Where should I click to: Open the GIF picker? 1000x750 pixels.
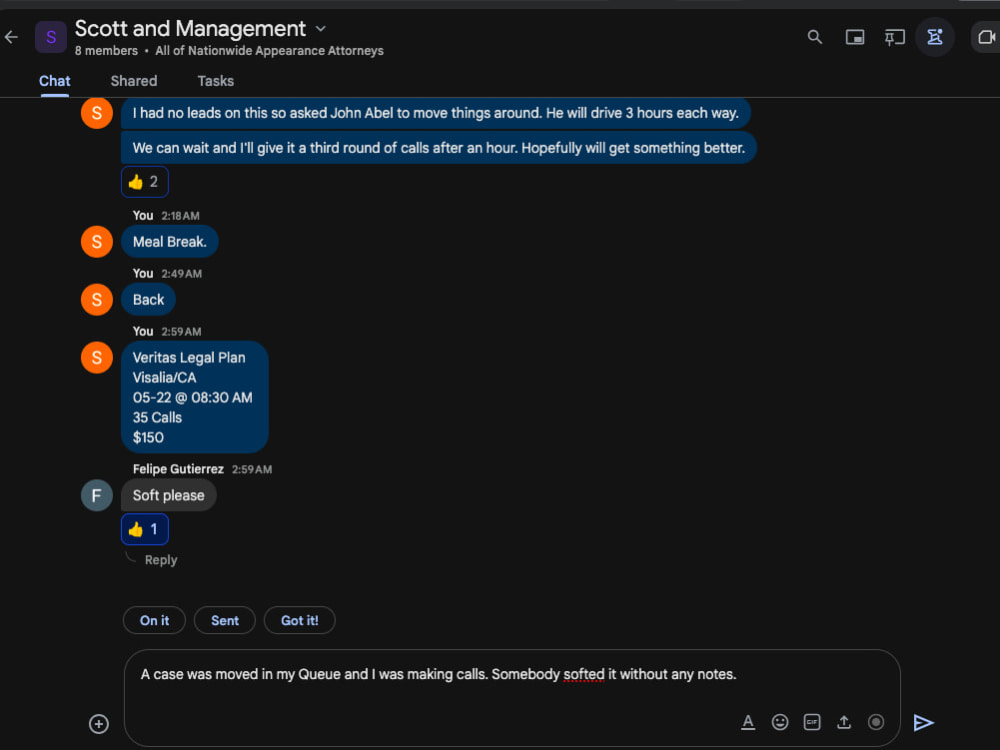point(812,722)
